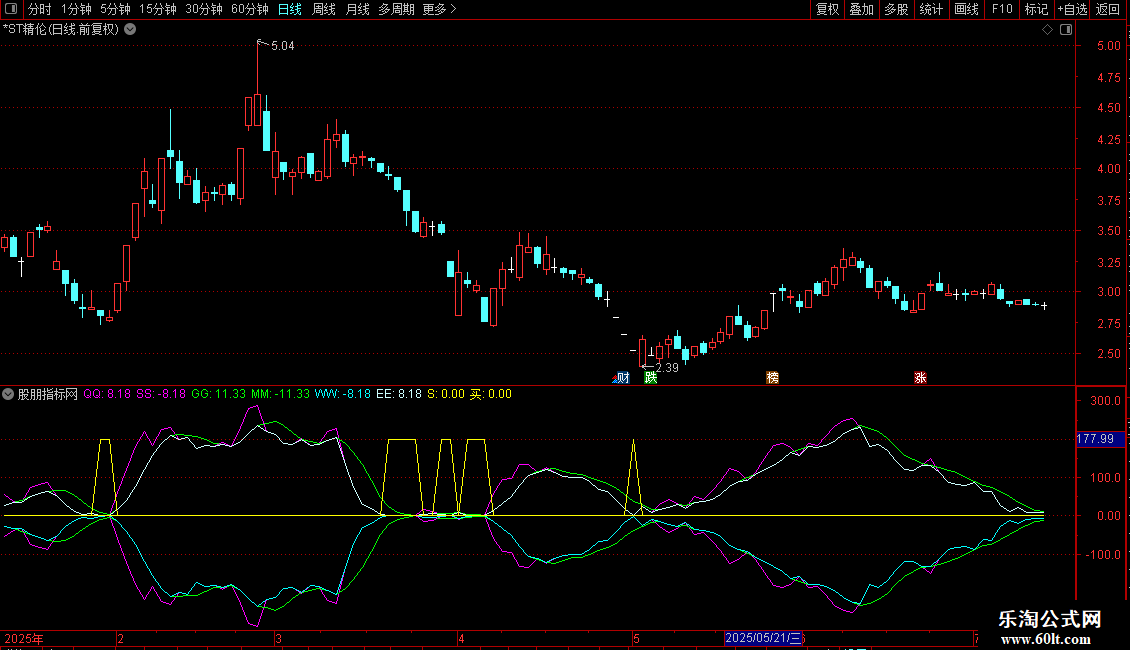This screenshot has width=1130, height=650.
Task: Toggle the side panel icon beside the diamond
Action: 1064,30
